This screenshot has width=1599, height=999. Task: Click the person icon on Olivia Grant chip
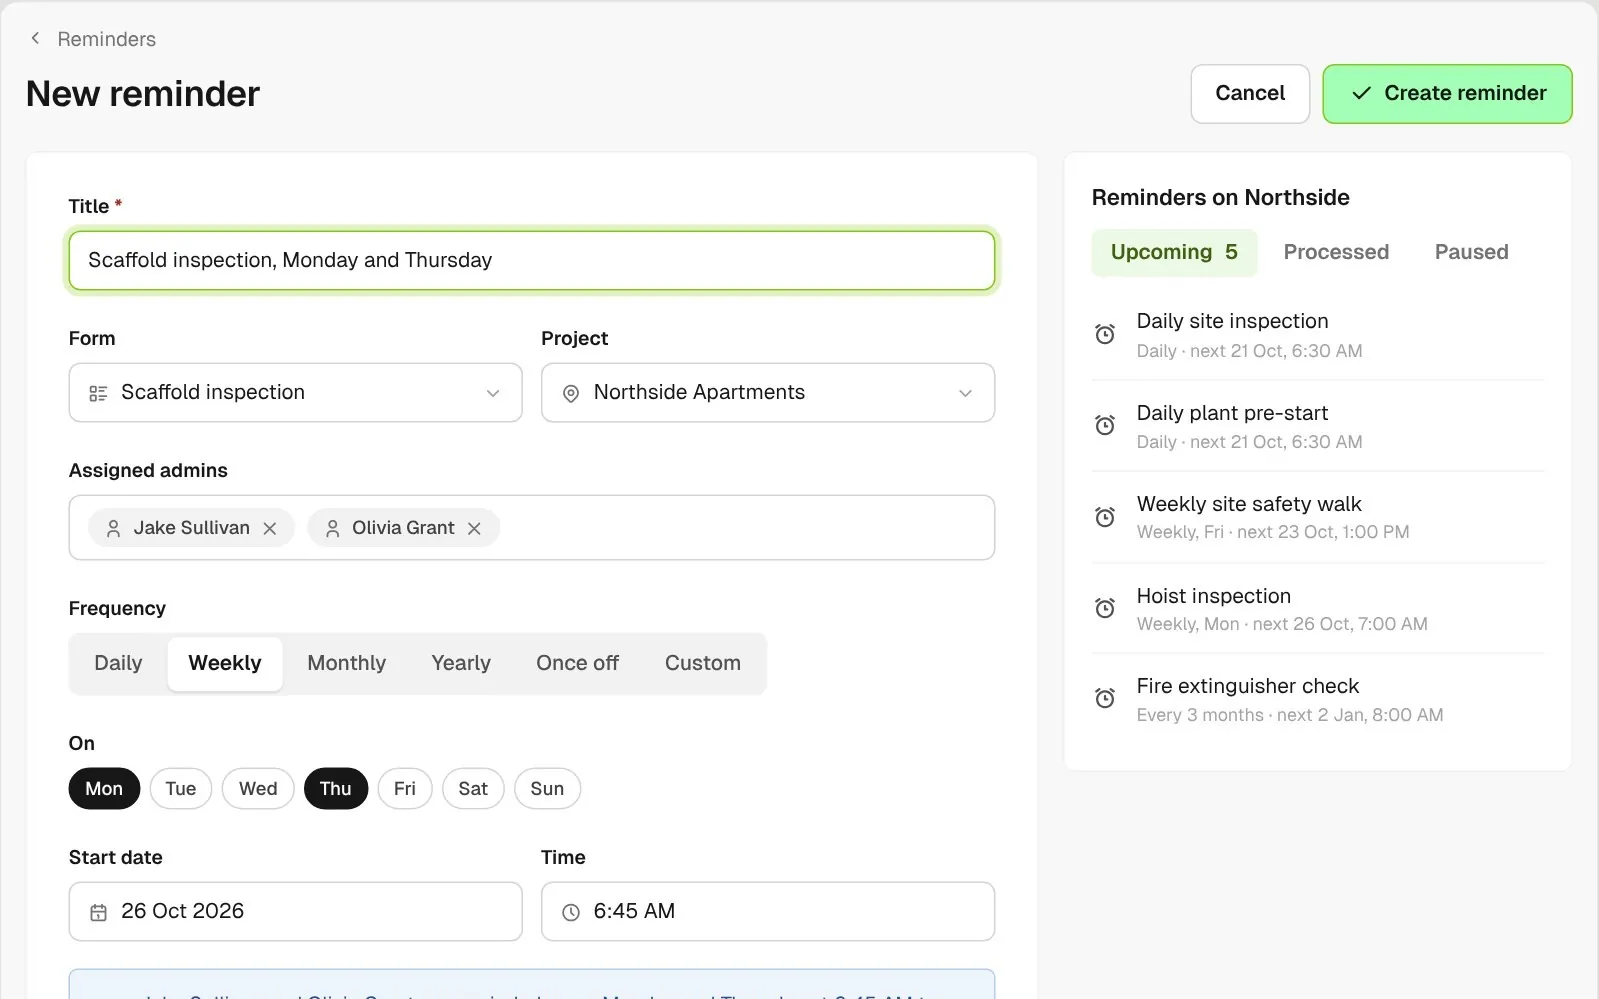click(333, 528)
